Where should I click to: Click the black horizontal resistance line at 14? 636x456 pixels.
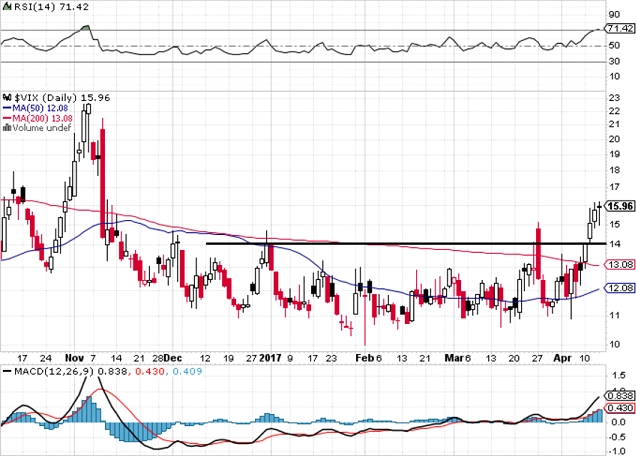tap(406, 243)
